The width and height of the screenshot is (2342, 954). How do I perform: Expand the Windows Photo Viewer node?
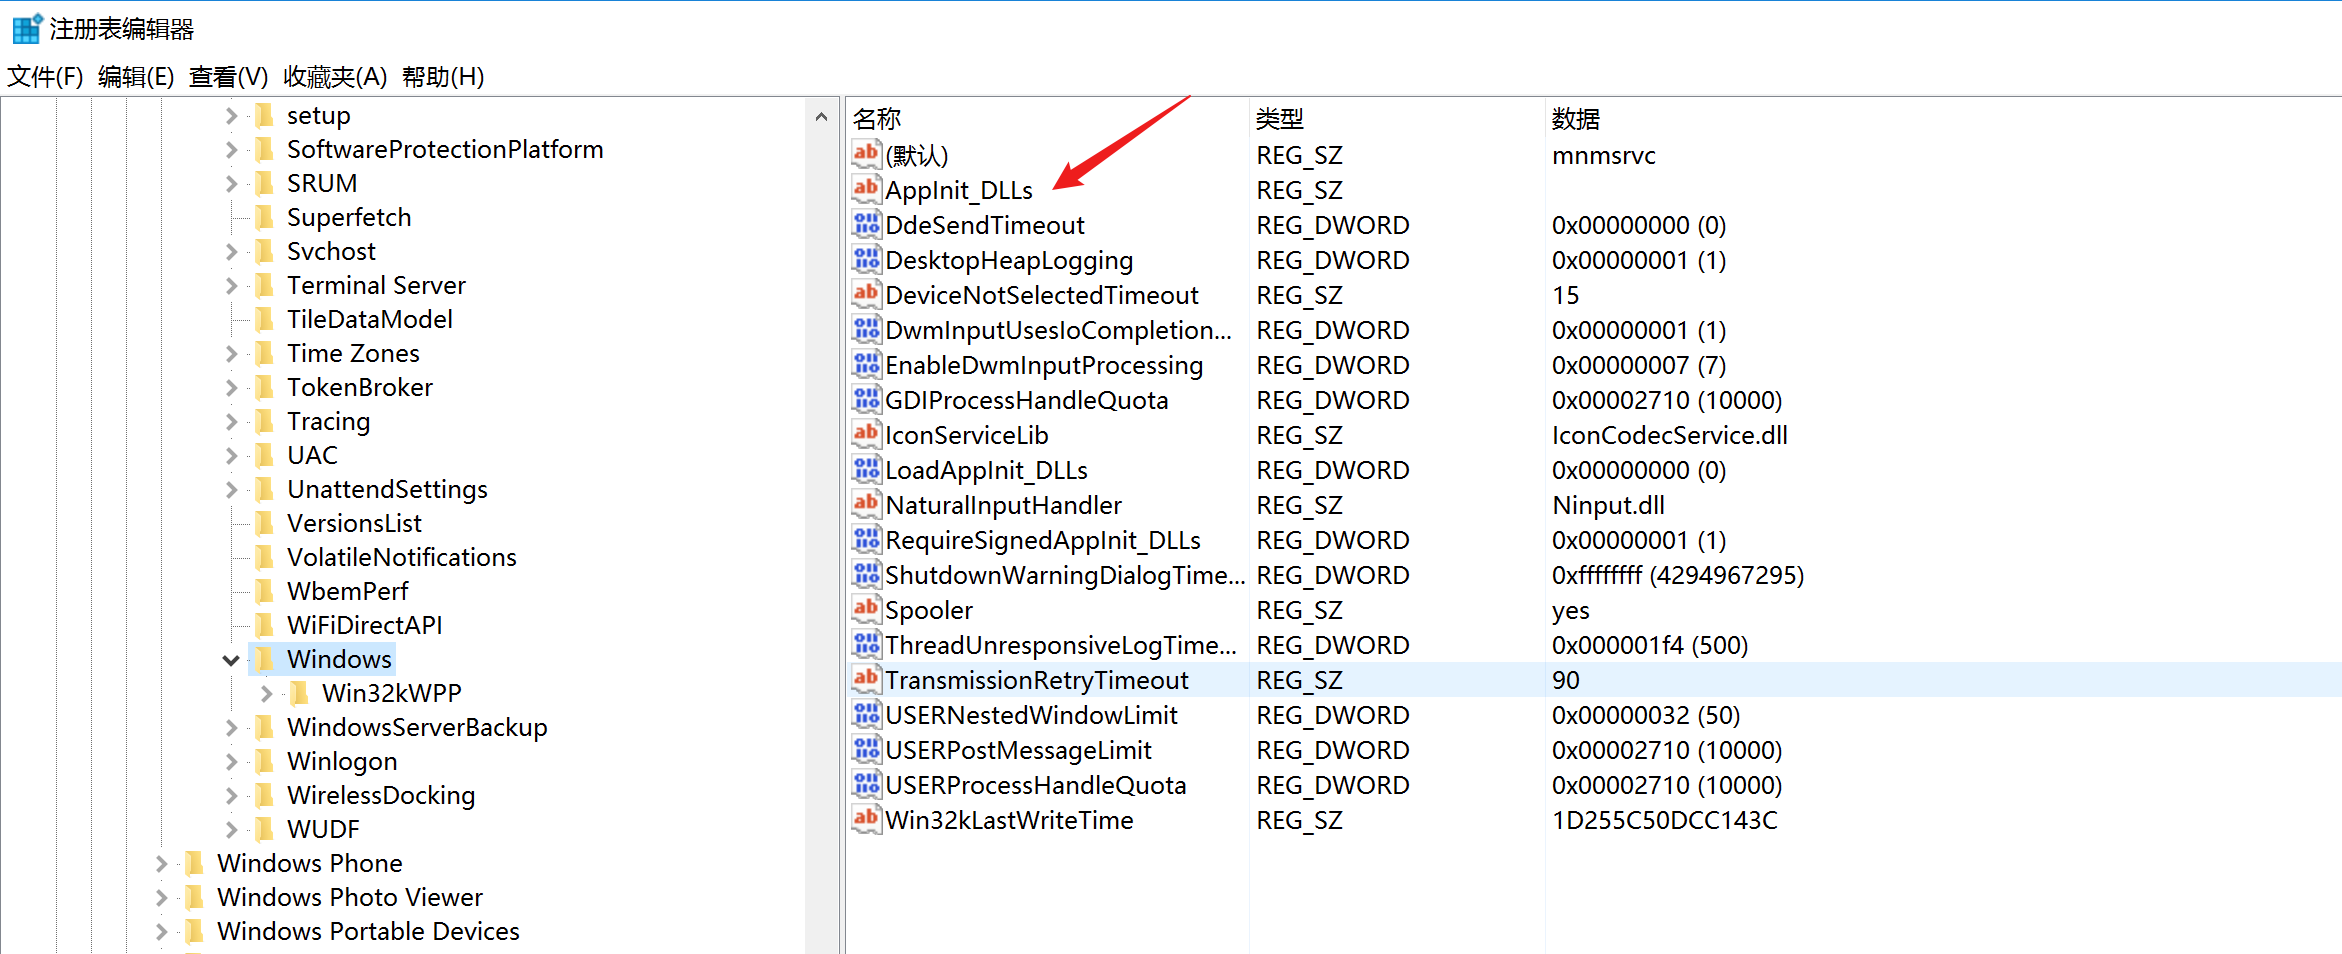(161, 898)
